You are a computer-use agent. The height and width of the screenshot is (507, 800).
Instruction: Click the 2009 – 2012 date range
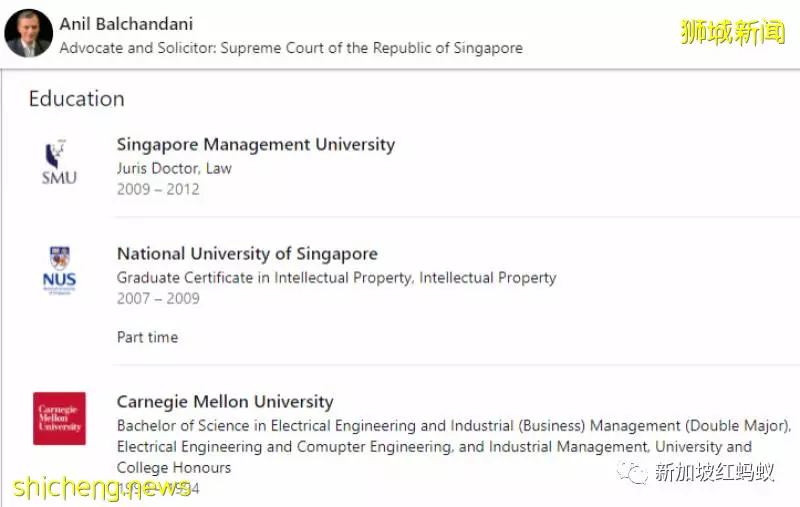point(158,189)
